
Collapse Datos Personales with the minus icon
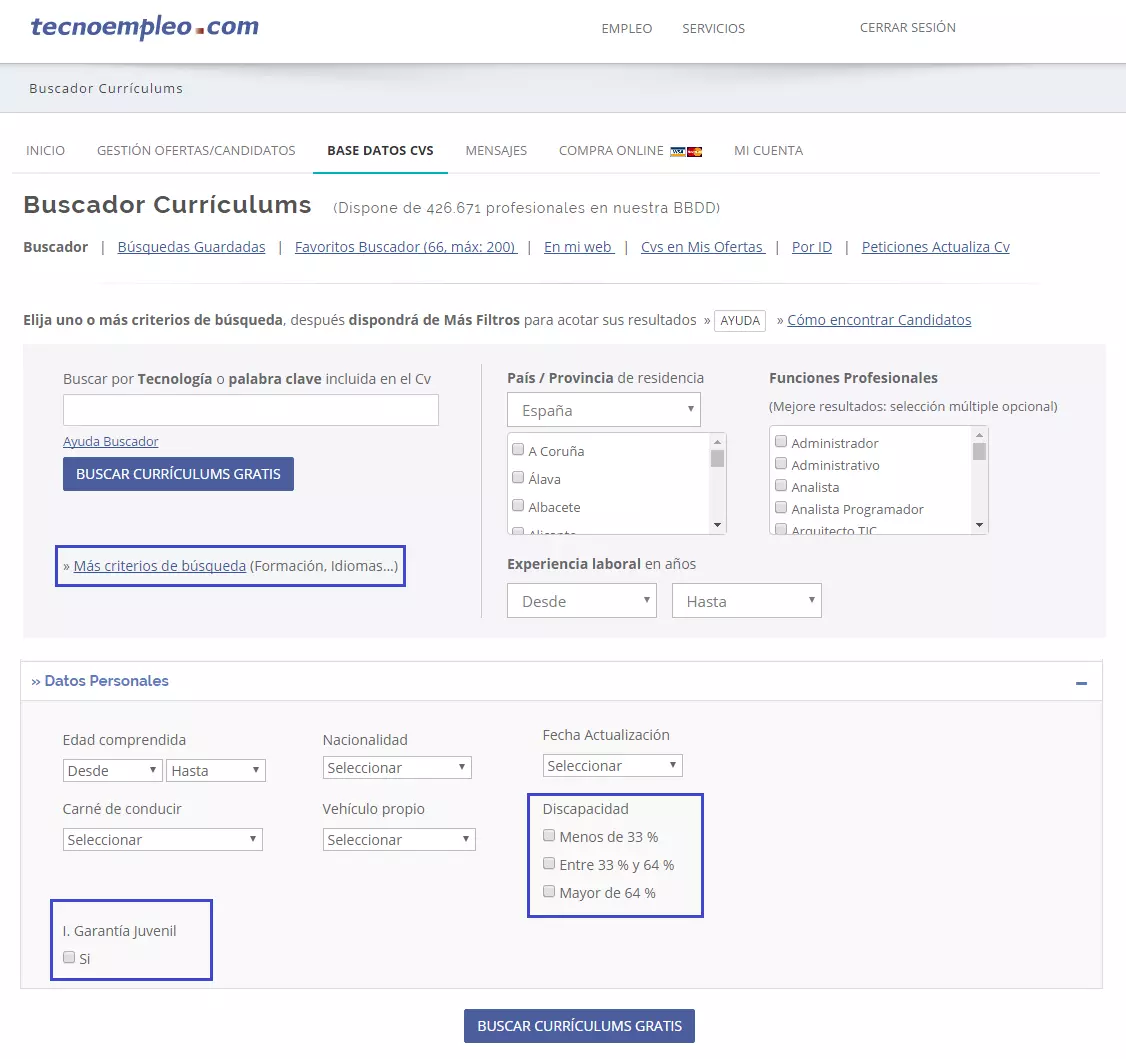(x=1081, y=682)
